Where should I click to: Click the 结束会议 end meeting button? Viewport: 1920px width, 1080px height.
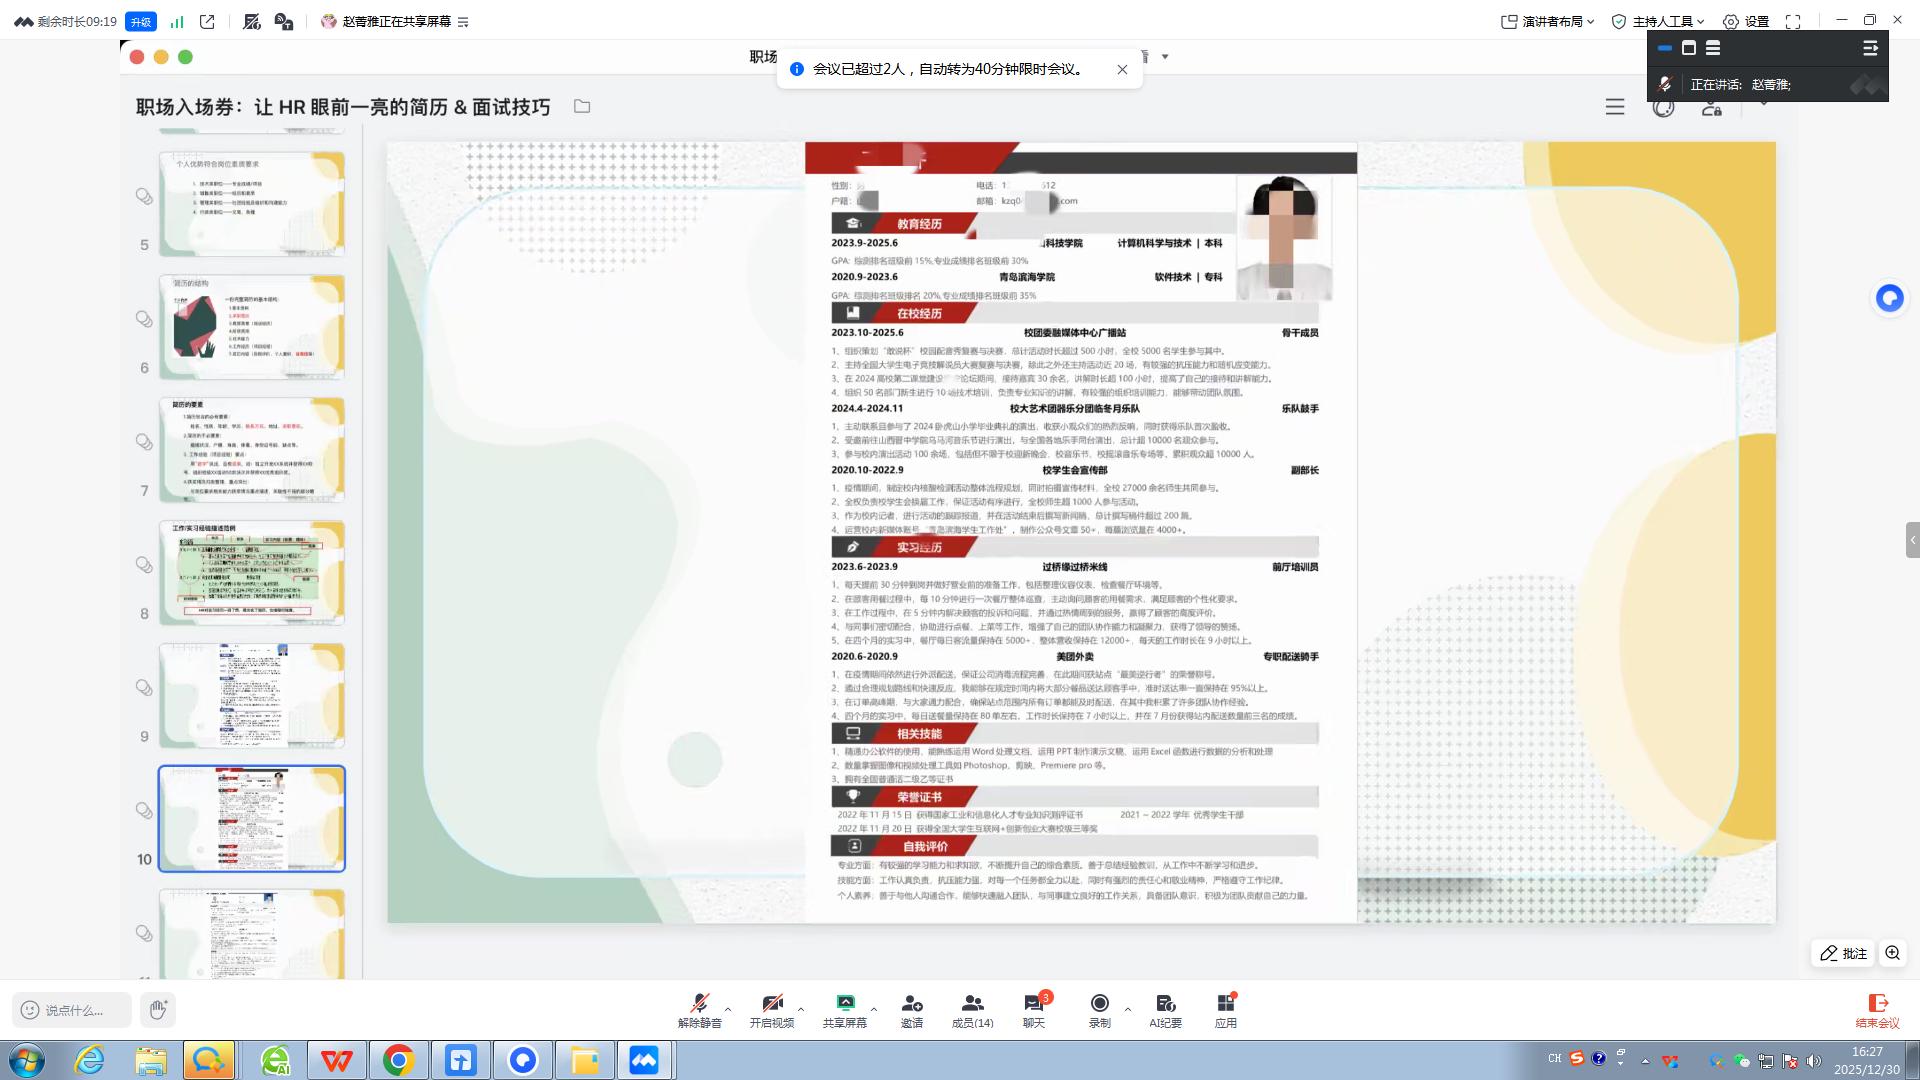pos(1877,1010)
